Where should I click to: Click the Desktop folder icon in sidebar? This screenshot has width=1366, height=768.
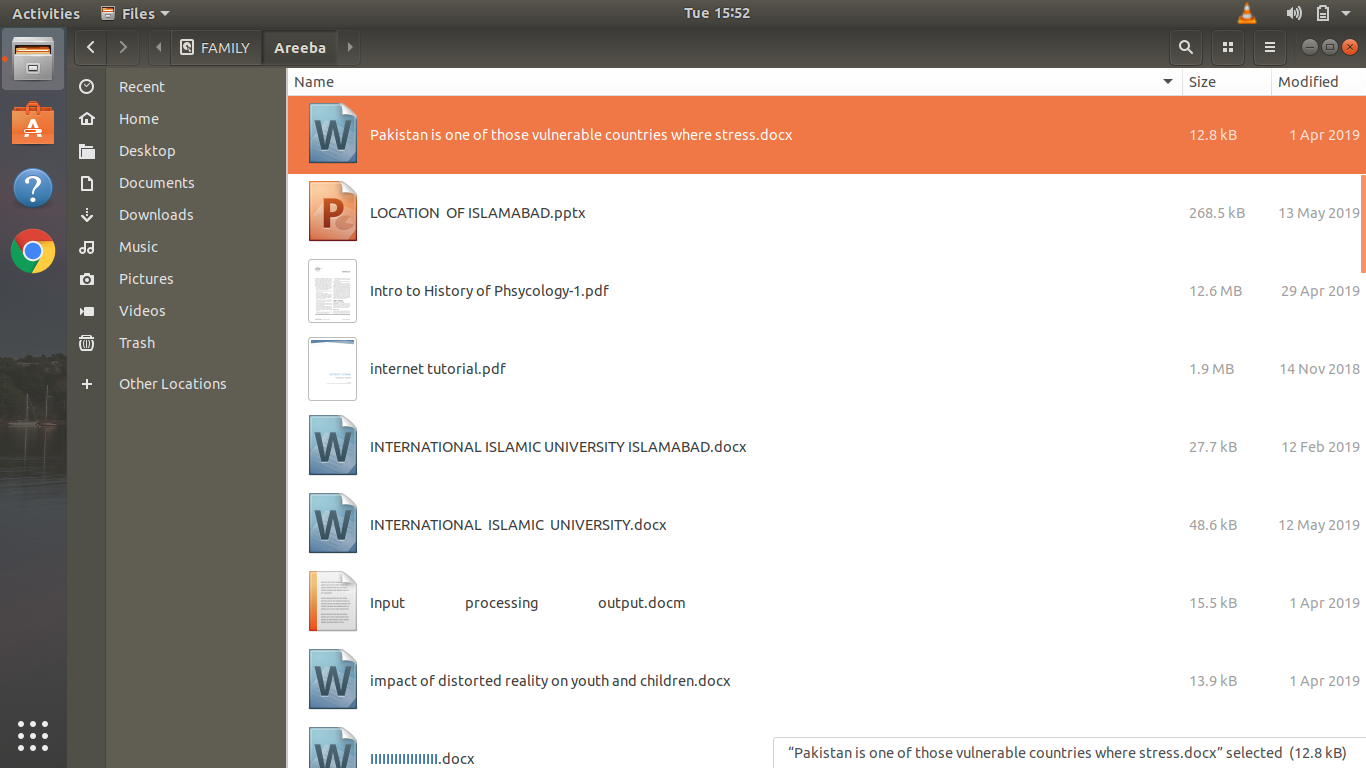(87, 151)
